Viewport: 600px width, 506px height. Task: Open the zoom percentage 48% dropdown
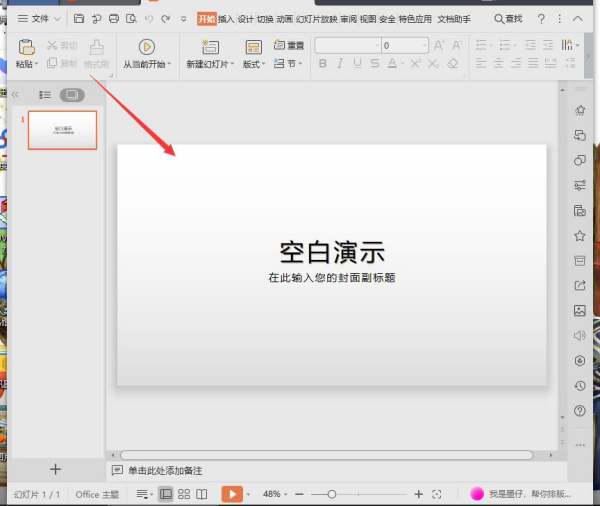click(x=275, y=494)
